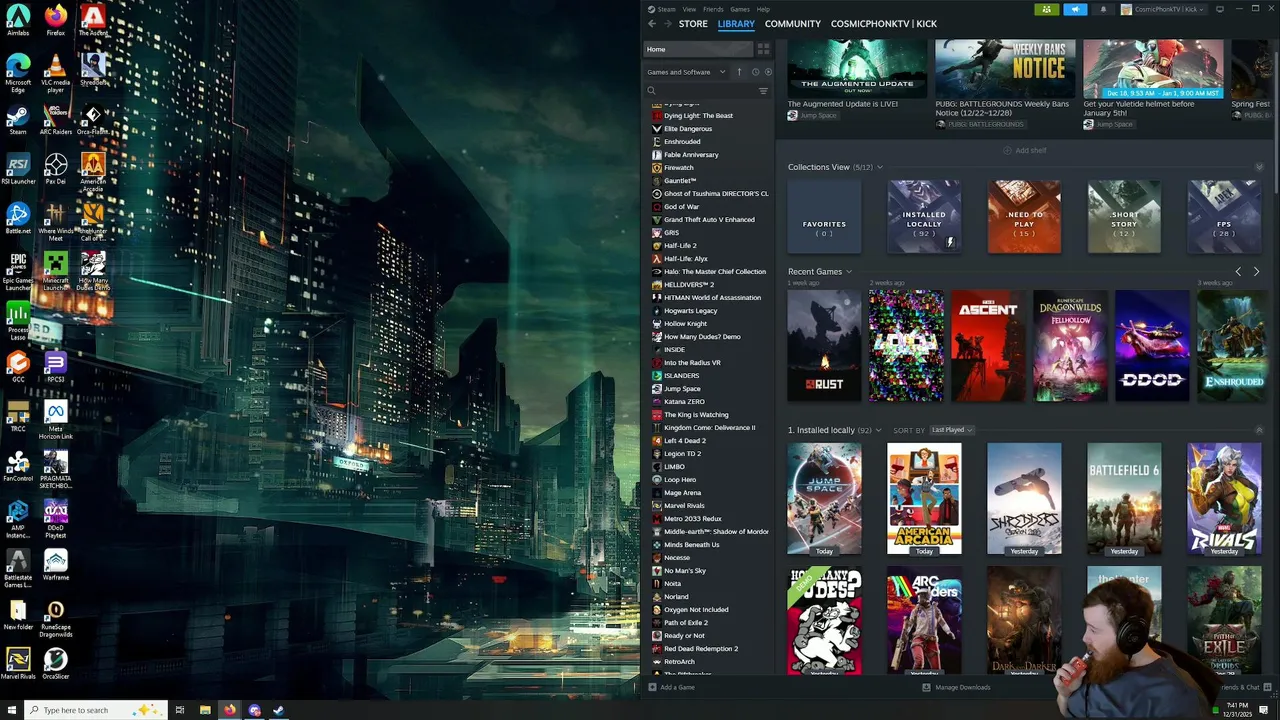Select the Epic Games Launcher icon
The image size is (1280, 720).
18,271
